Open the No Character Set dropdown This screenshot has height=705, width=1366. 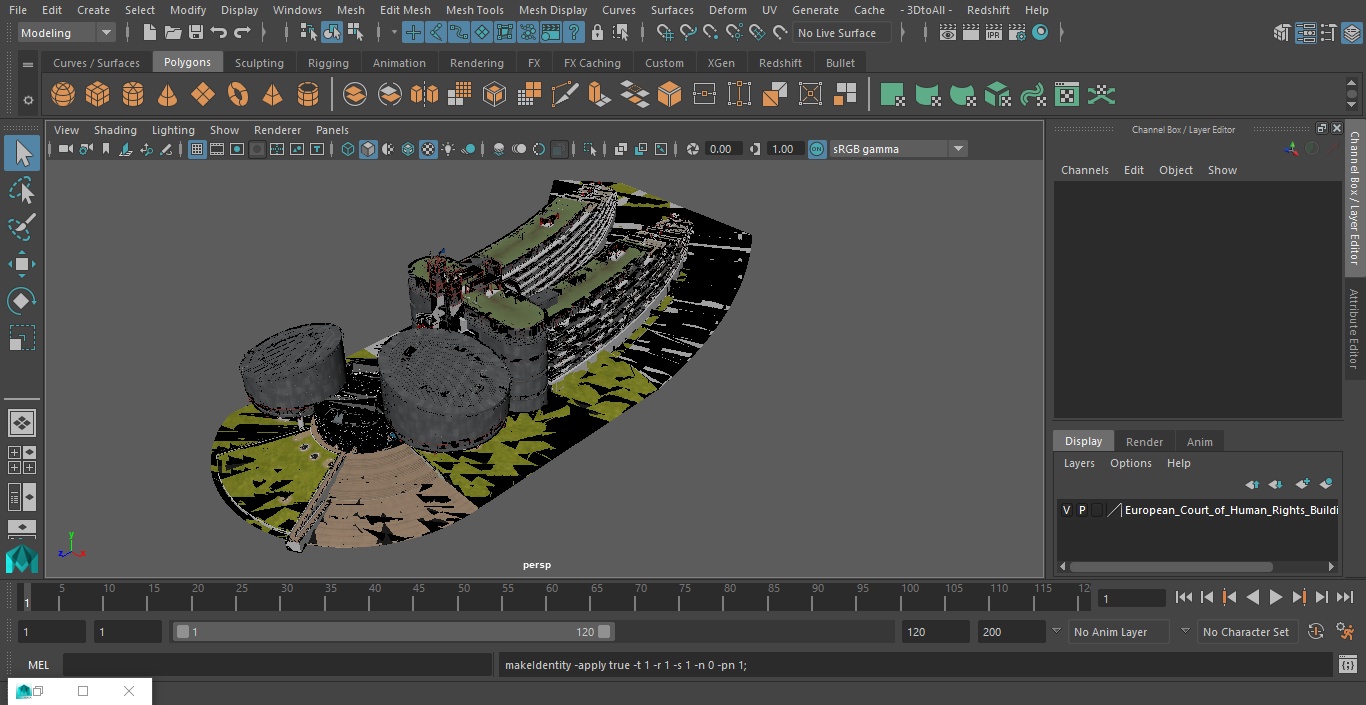[1245, 632]
